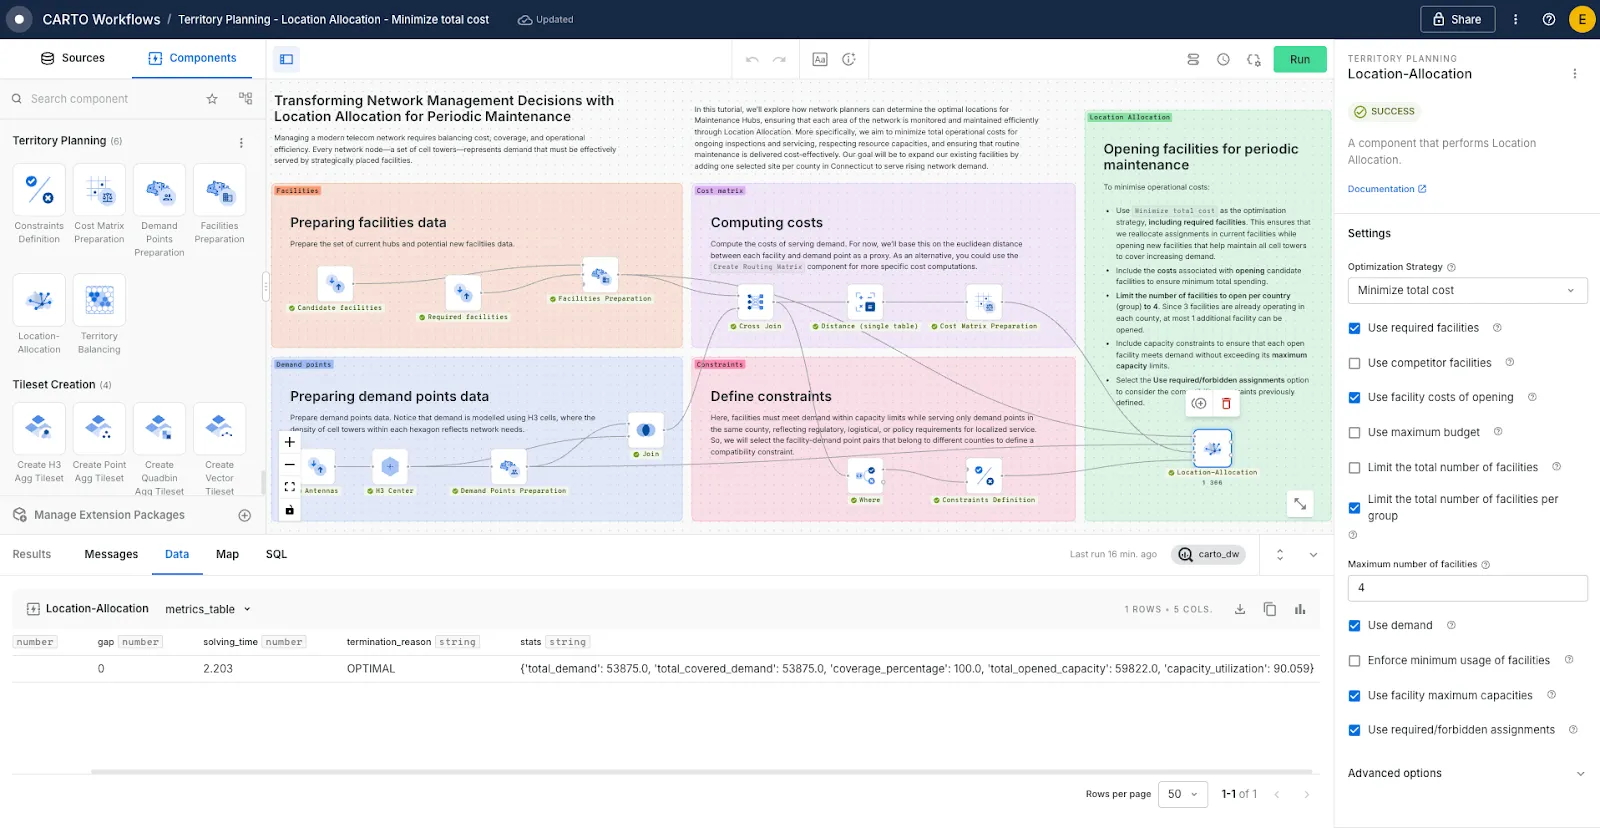The height and width of the screenshot is (828, 1600).
Task: Click the Maximum number of facilities field
Action: 1466,588
